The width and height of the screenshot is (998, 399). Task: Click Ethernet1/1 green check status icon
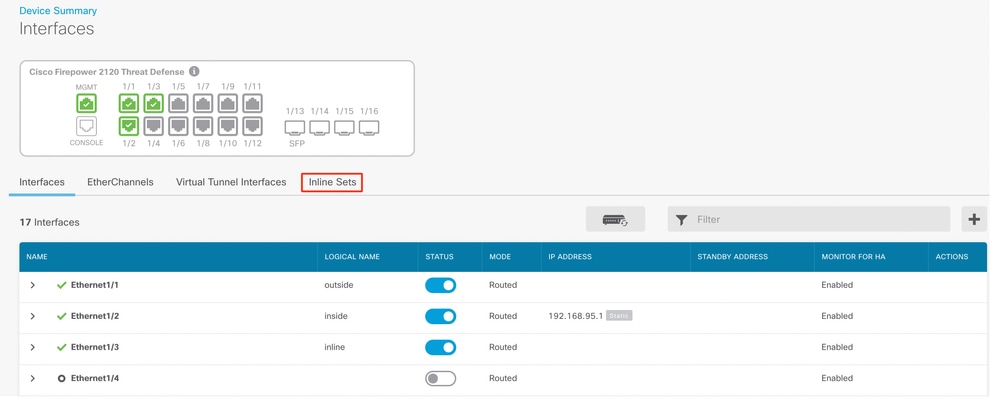coord(62,285)
